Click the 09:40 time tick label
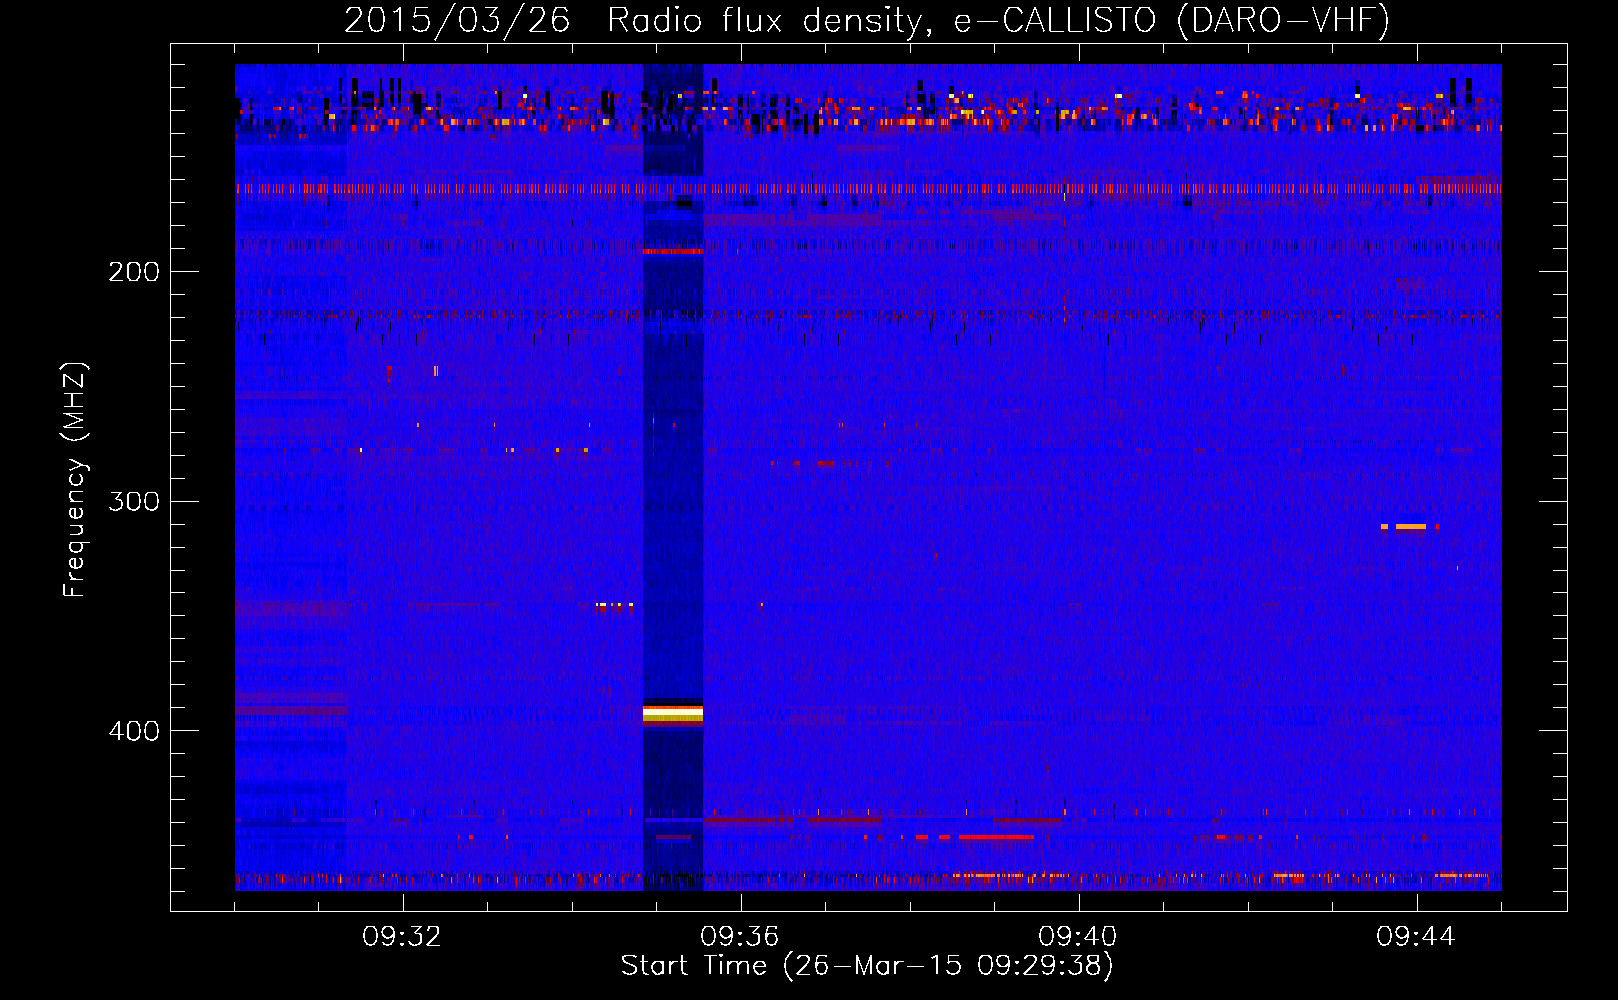The width and height of the screenshot is (1618, 1000). click(x=1078, y=937)
